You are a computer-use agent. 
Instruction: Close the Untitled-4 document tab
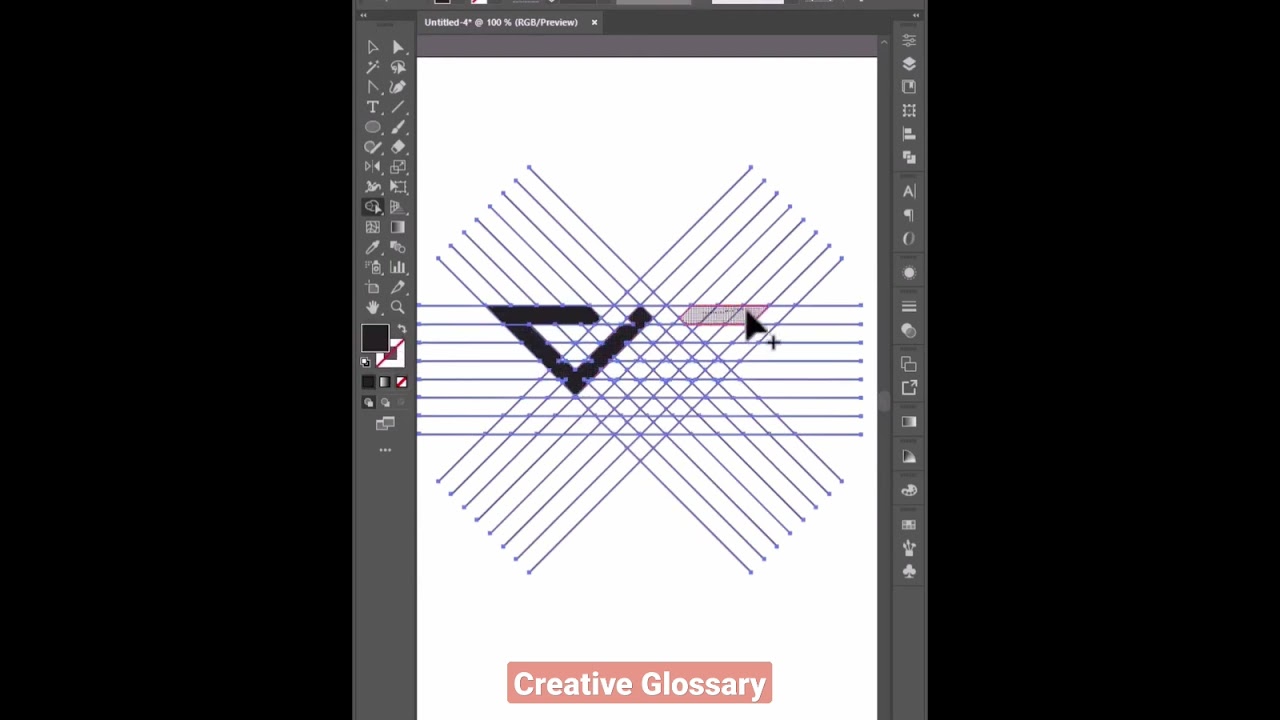(594, 22)
